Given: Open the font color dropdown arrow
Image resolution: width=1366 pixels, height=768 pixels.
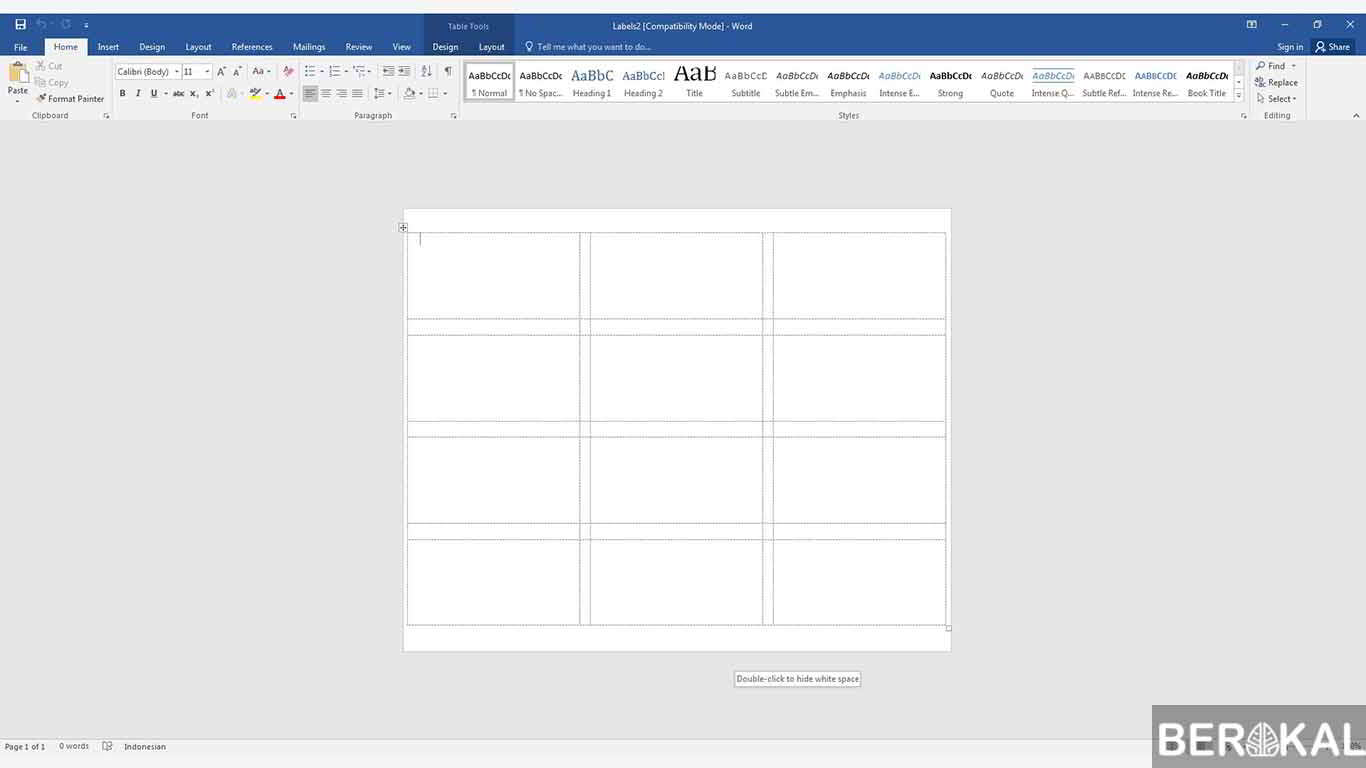Looking at the screenshot, I should pyautogui.click(x=291, y=94).
